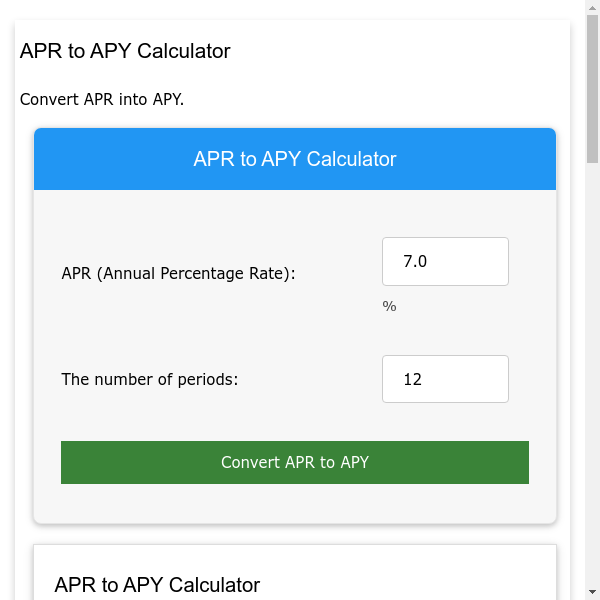Click the scrollbar up arrow
The width and height of the screenshot is (600, 600).
click(x=592, y=8)
